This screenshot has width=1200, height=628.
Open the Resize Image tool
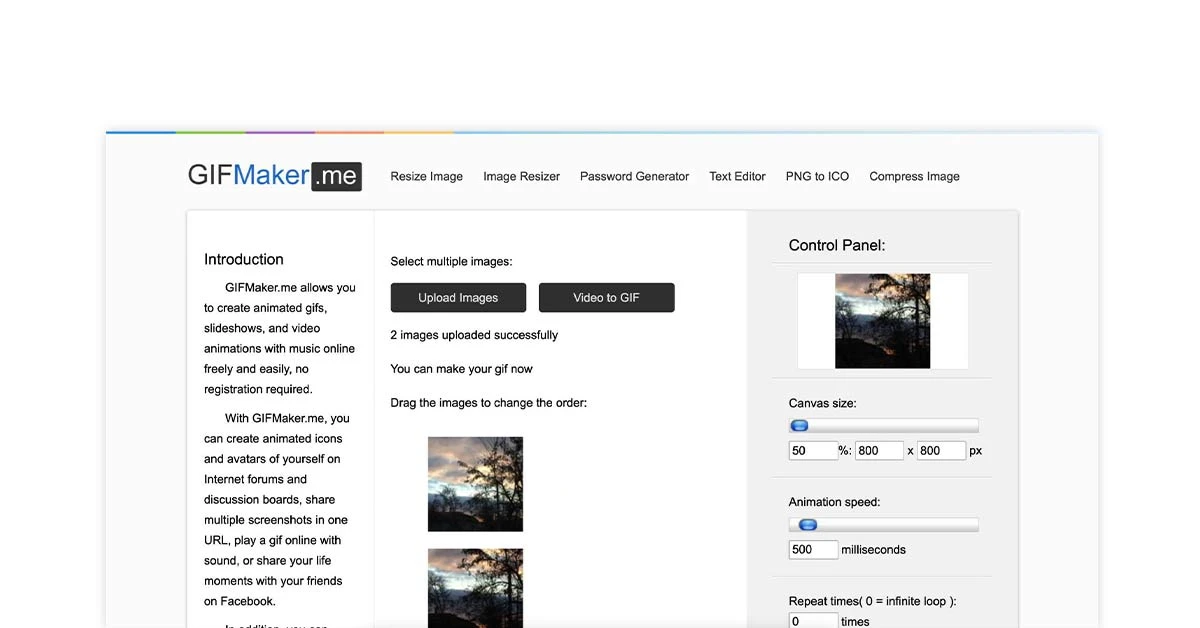[426, 176]
